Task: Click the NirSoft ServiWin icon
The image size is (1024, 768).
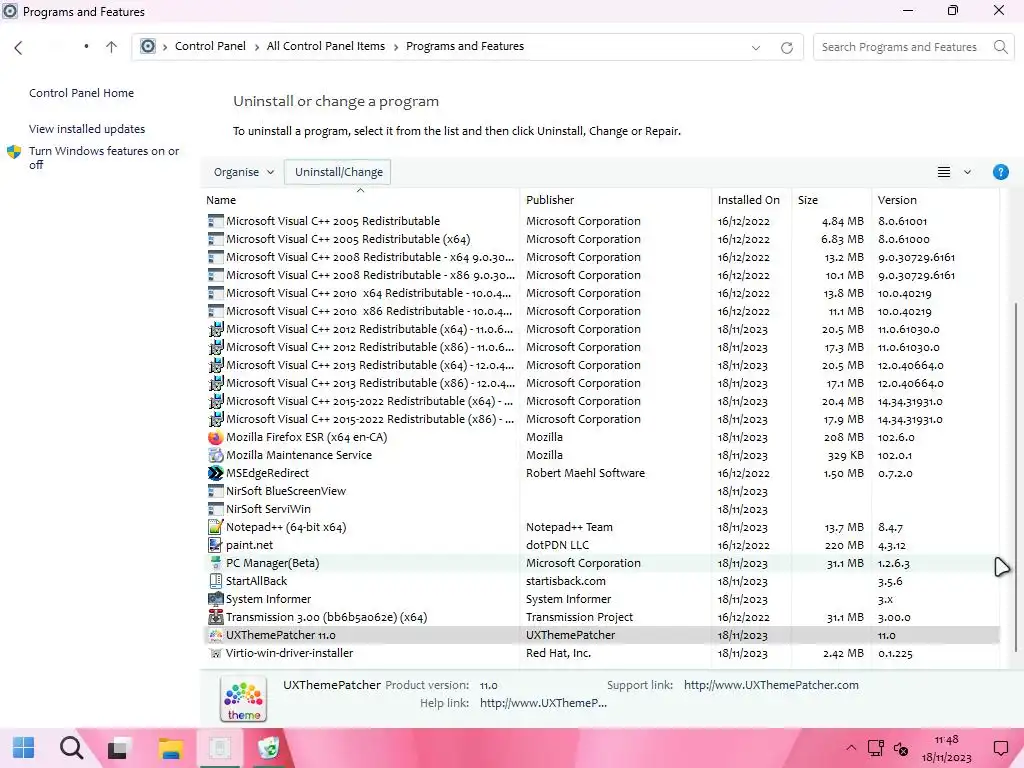Action: [x=216, y=509]
